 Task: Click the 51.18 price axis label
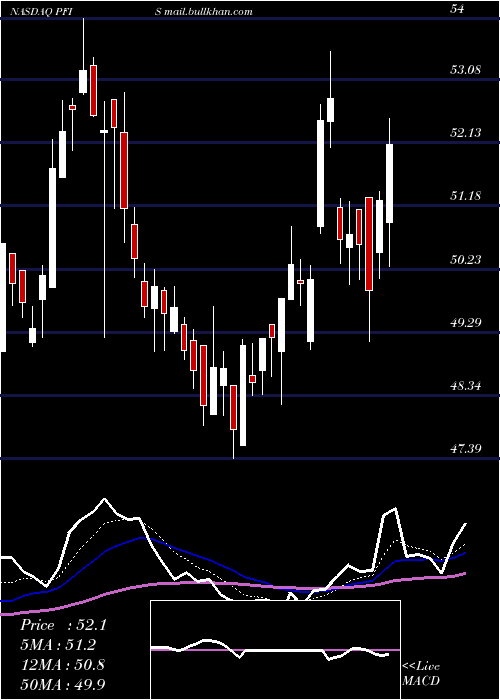coord(466,196)
